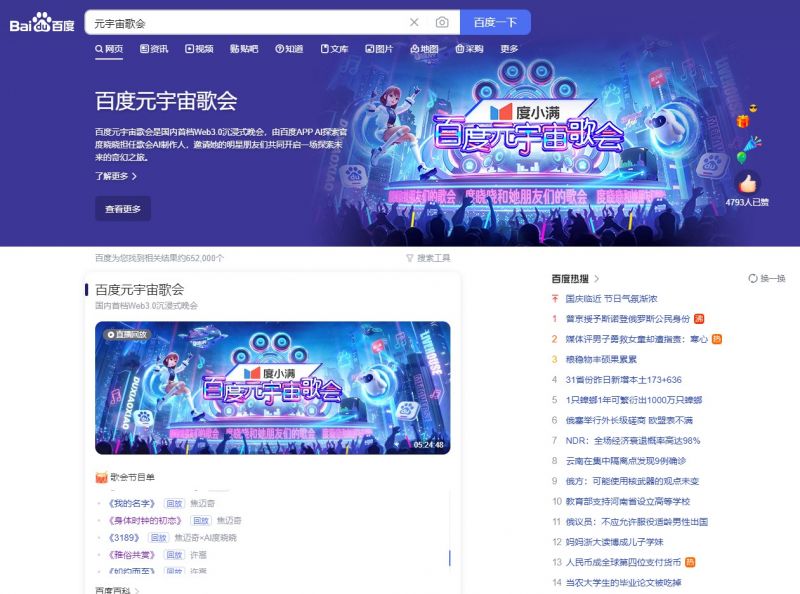Switch to the 视频 tab
Screen dimensions: 800x594
click(x=199, y=48)
